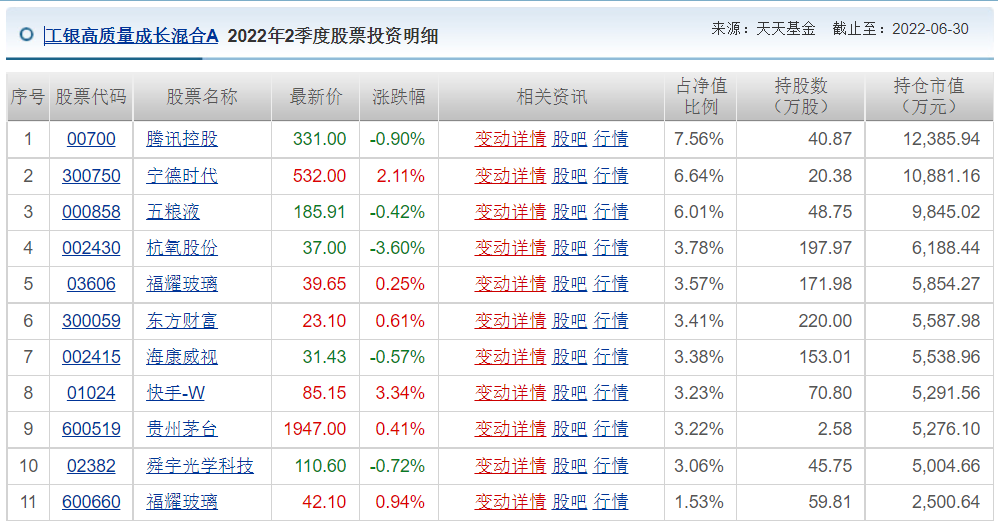Select the -3.60% change cell
This screenshot has width=998, height=526.
coord(397,248)
